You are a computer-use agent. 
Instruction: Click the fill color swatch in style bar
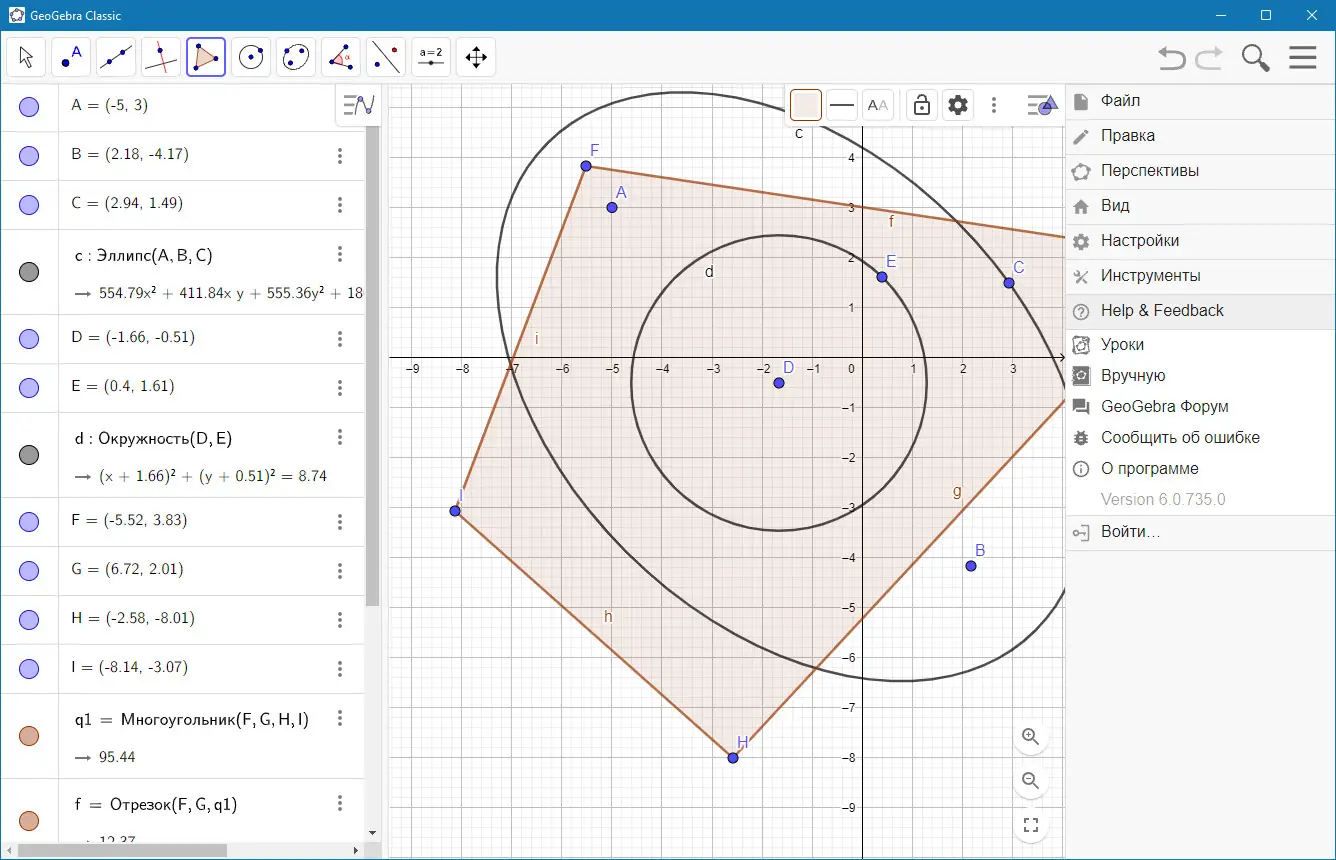point(806,105)
